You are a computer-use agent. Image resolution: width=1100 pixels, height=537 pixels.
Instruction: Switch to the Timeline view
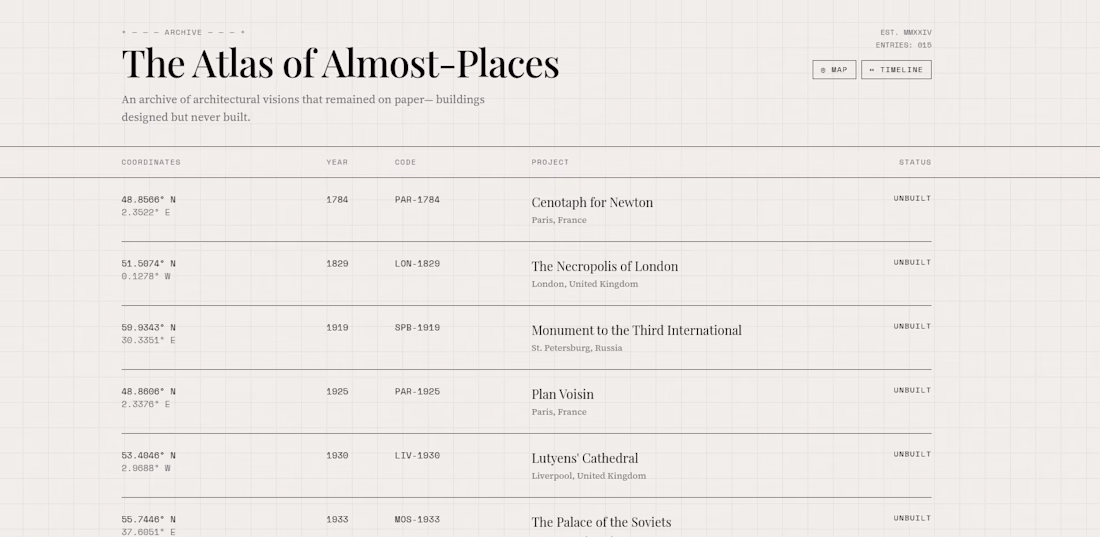[x=896, y=70]
